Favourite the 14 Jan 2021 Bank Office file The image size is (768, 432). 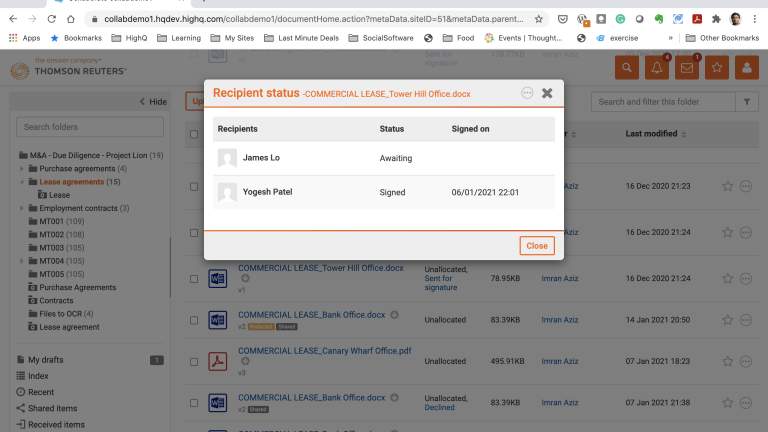pos(727,319)
